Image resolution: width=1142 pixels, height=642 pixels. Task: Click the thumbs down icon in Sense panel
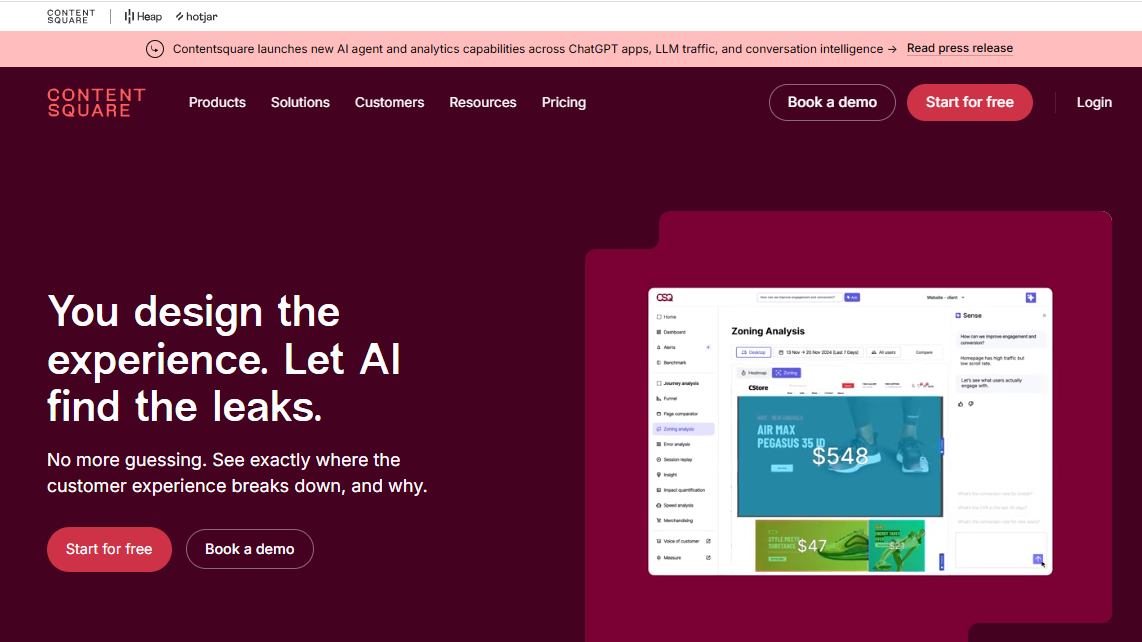[x=971, y=404]
